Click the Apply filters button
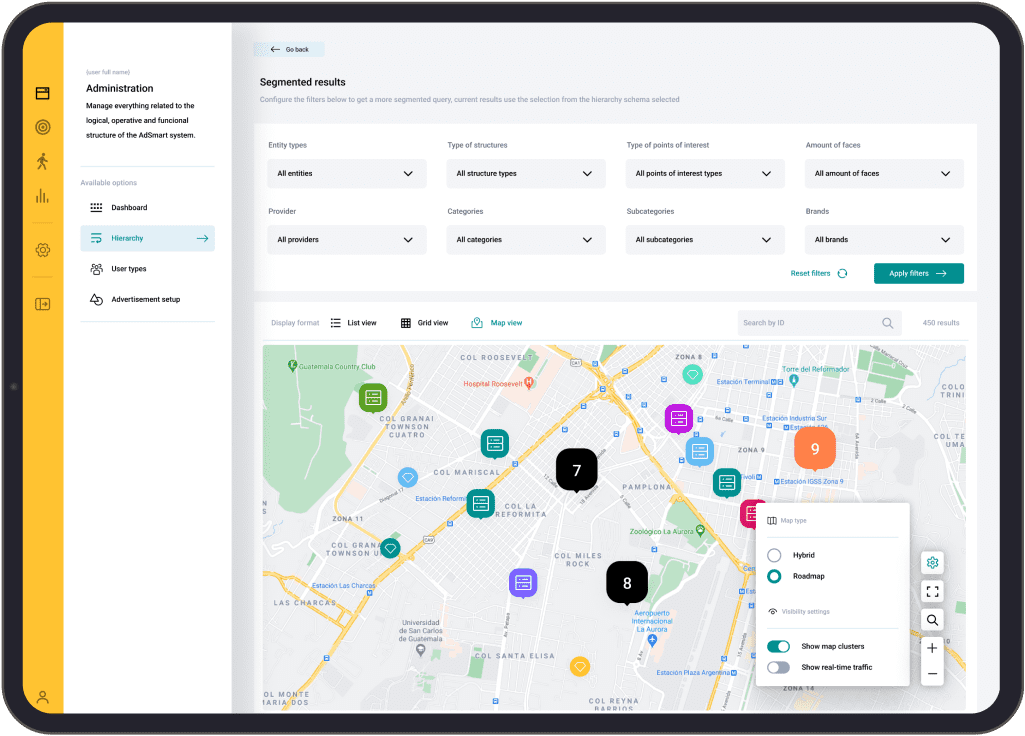 [918, 272]
